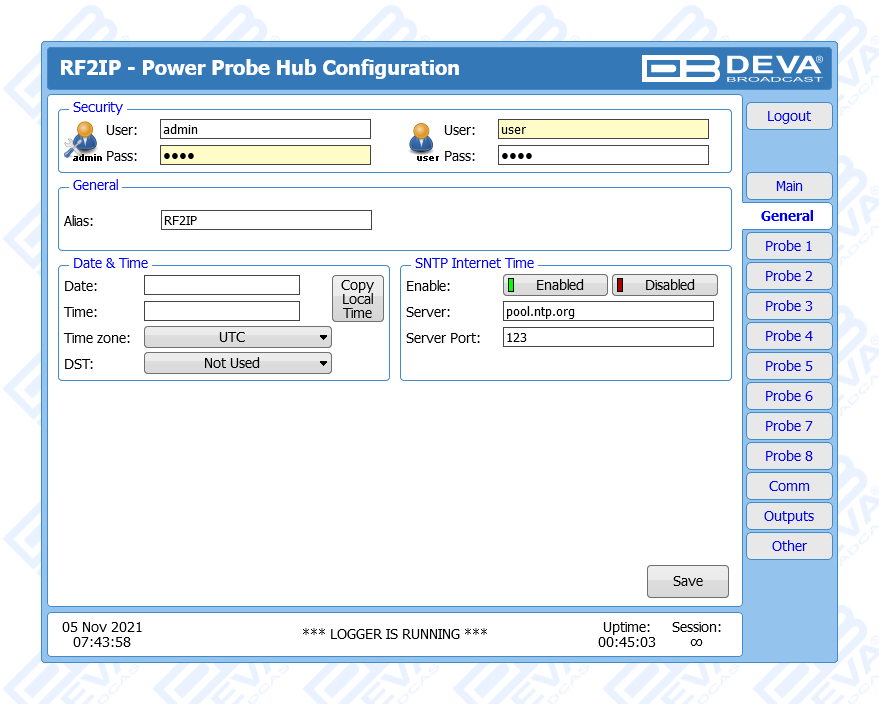Open the Outputs tab
Screen dimensions: 879x704
coord(789,516)
